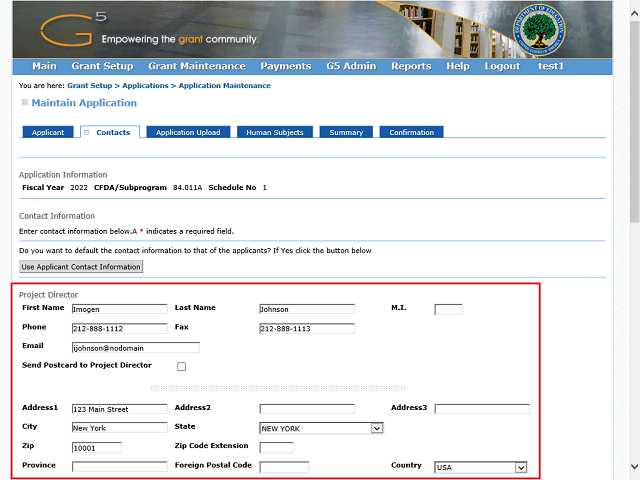The image size is (640, 480).
Task: Open the Confirmation tab
Action: coord(411,132)
